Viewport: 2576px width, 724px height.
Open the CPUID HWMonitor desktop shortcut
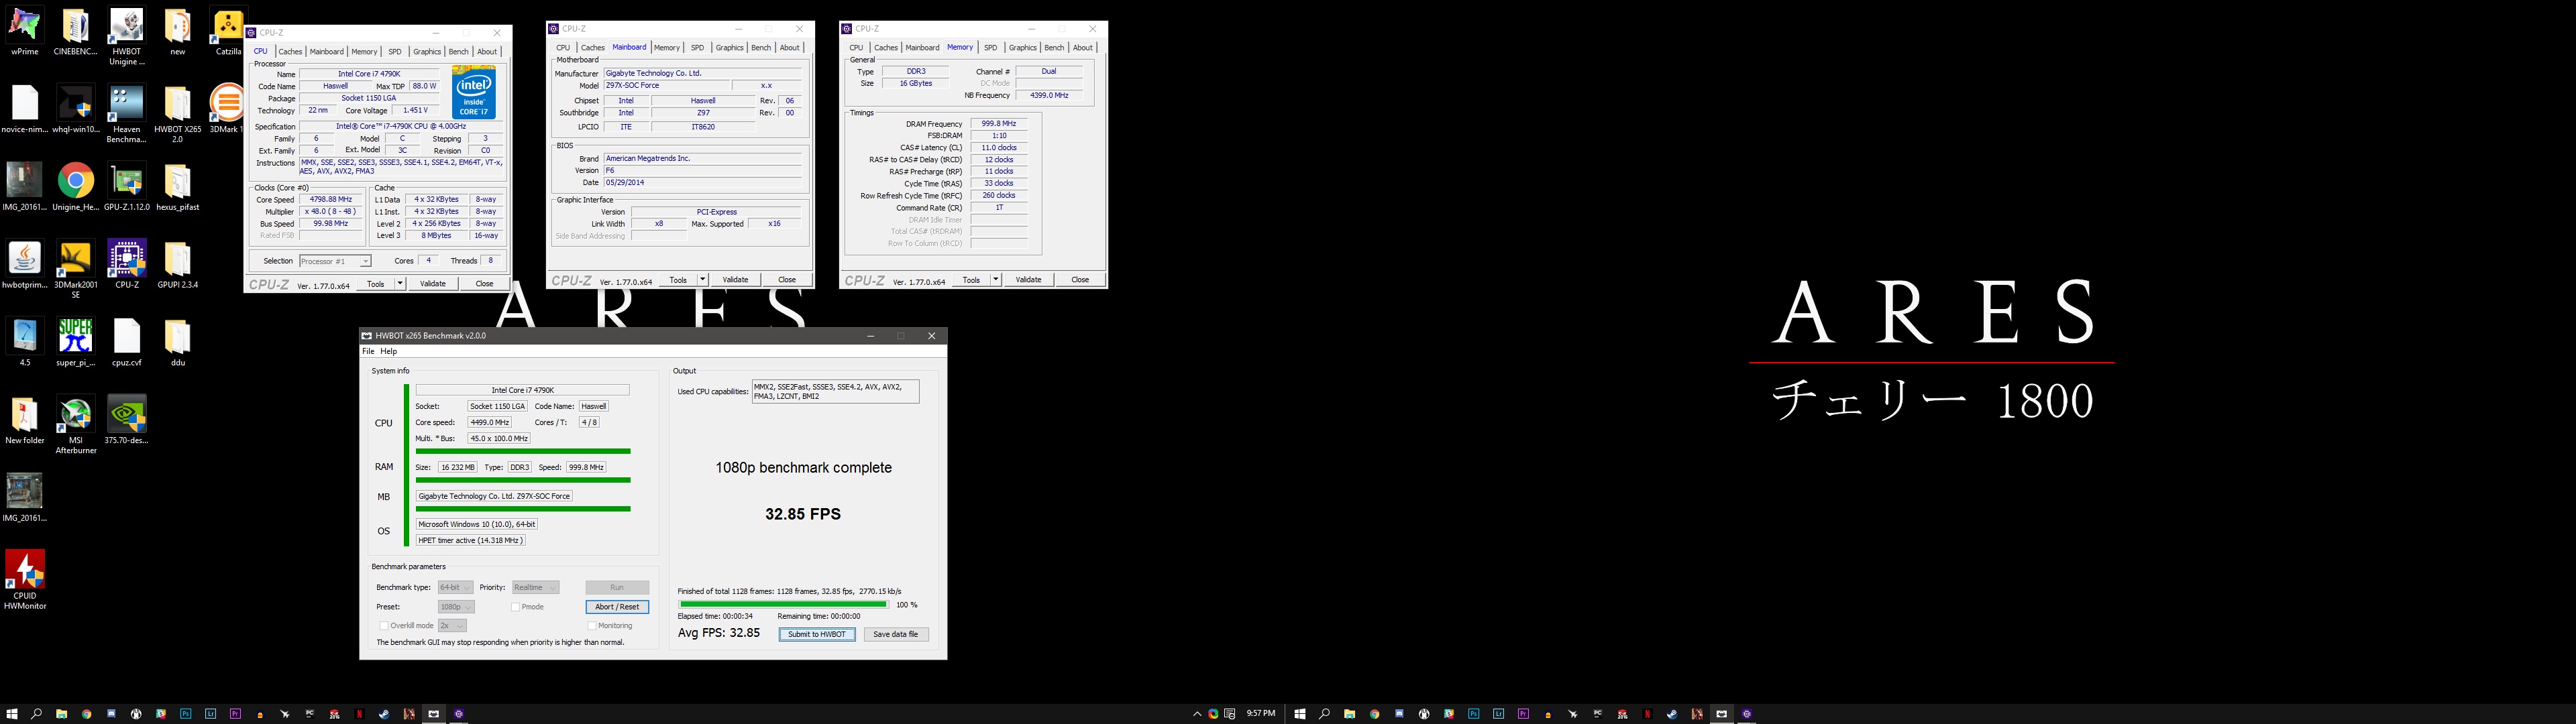[25, 580]
